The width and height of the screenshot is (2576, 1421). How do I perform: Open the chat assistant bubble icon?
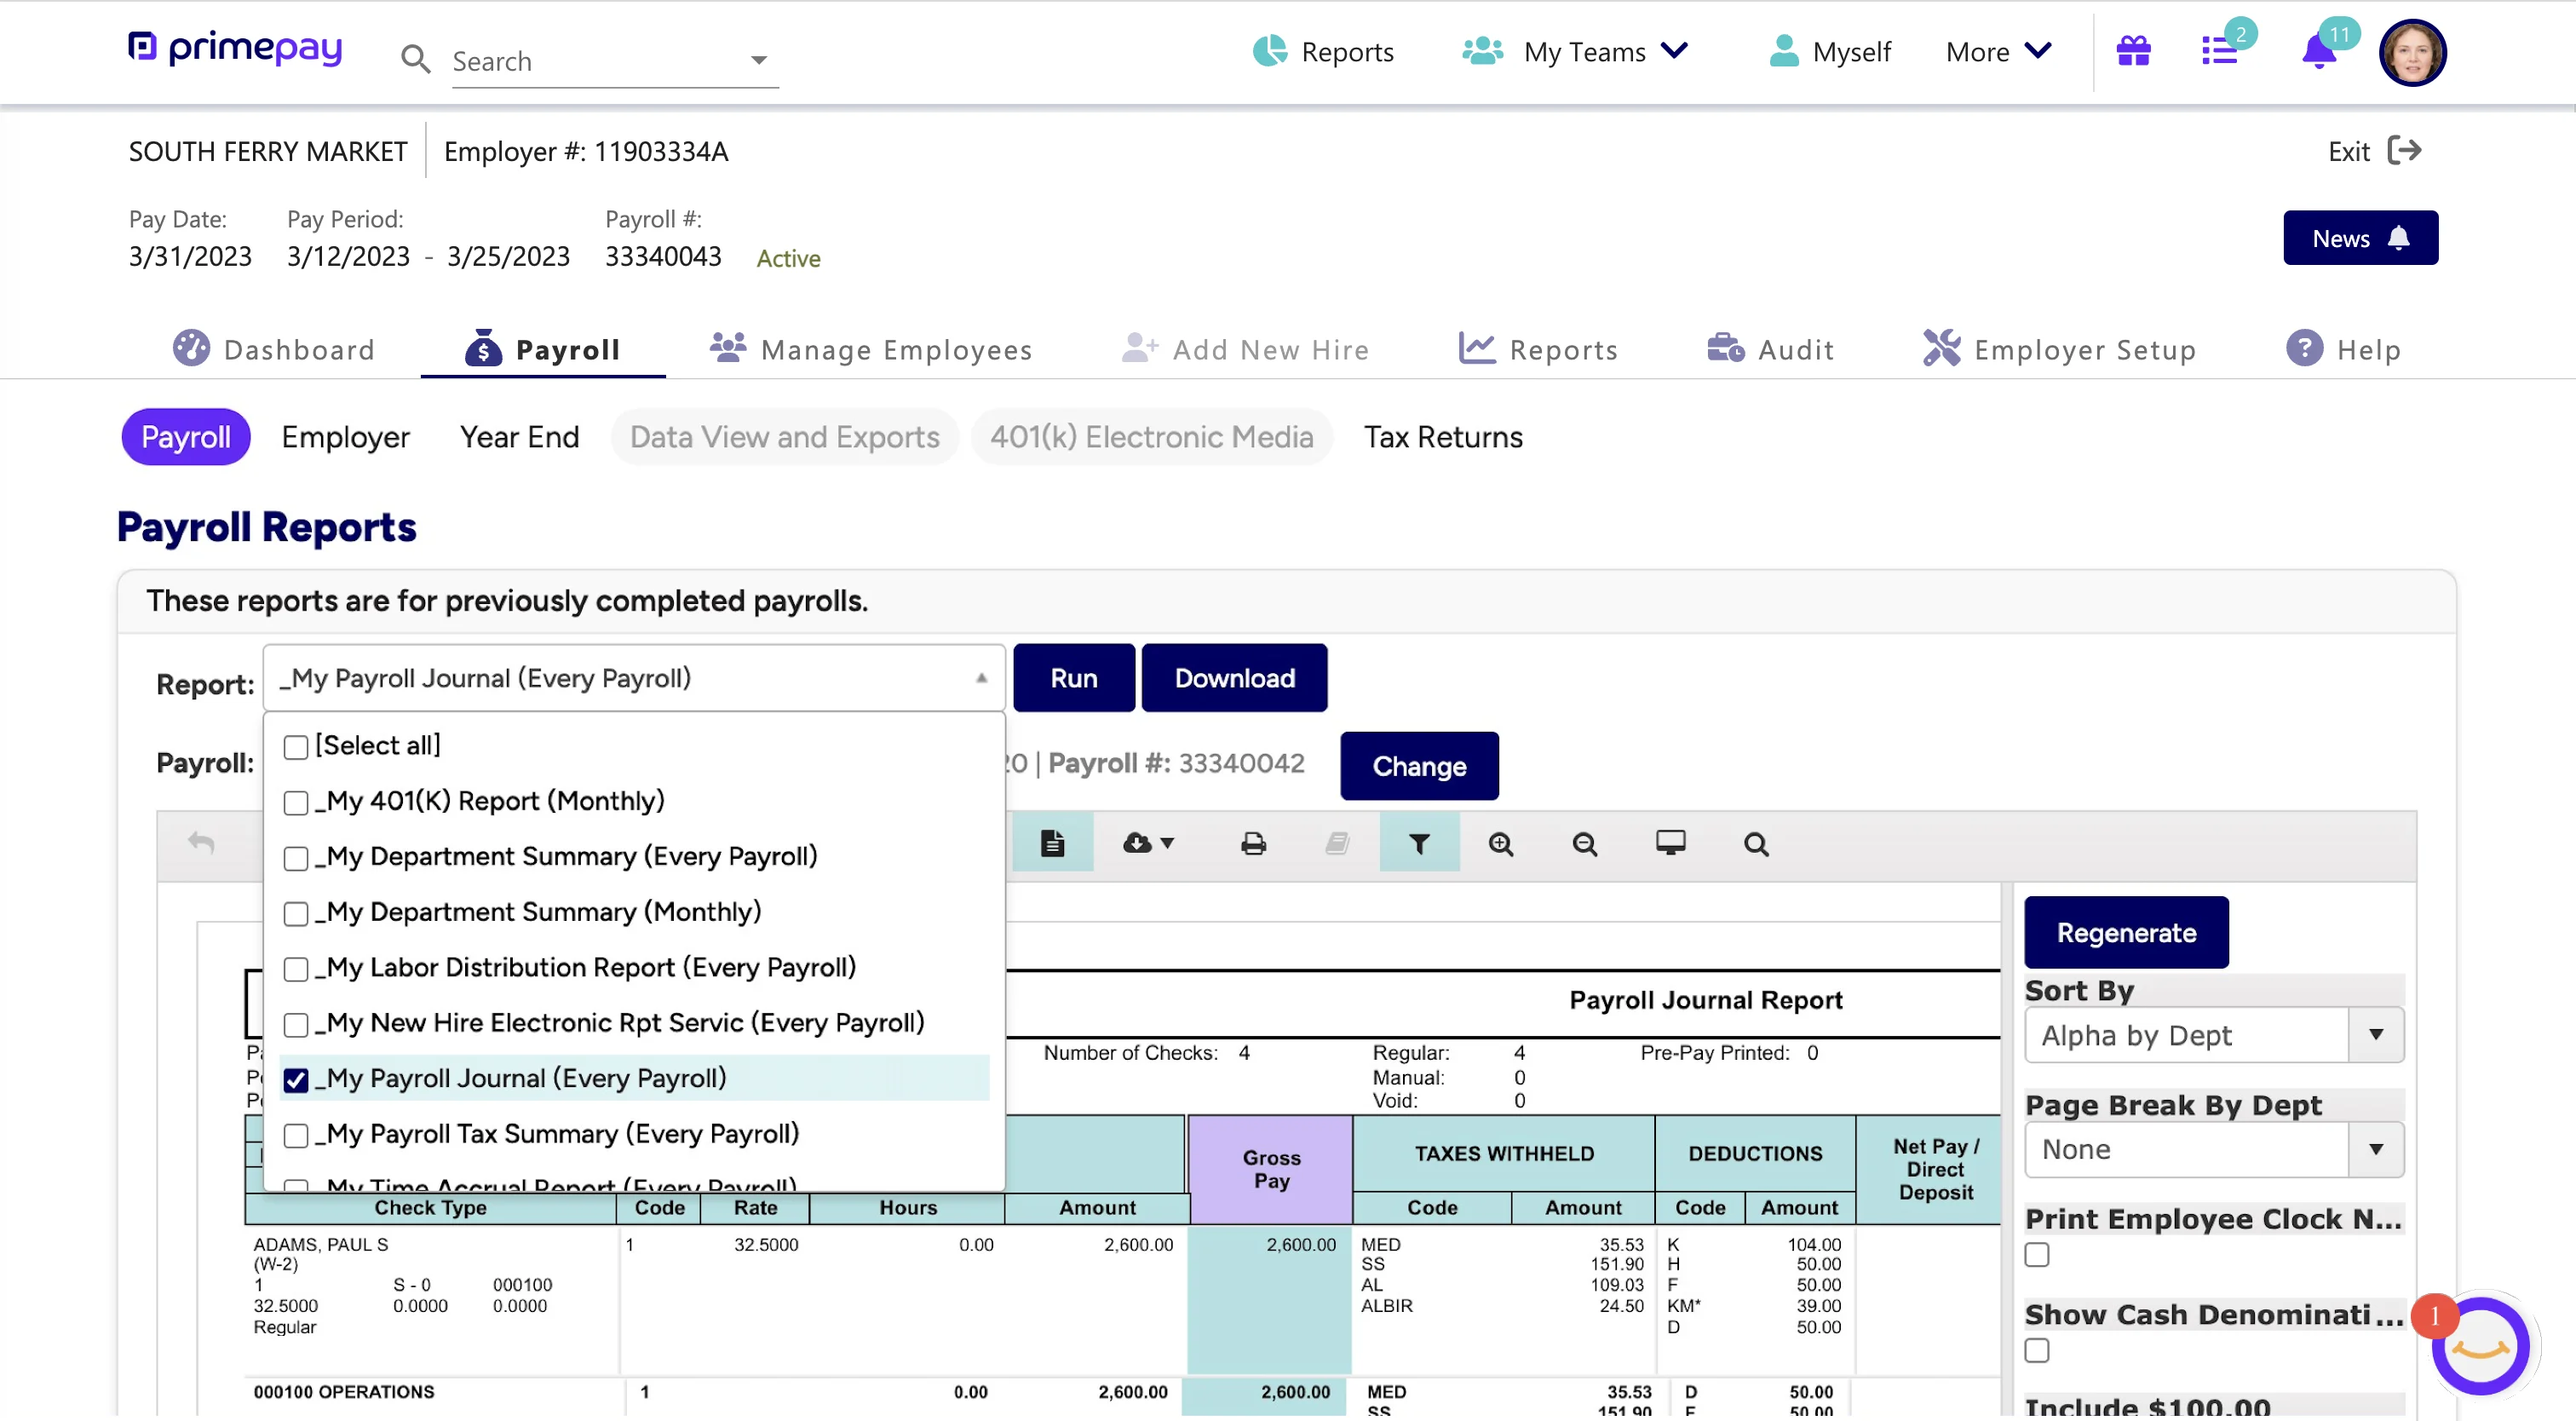[2480, 1346]
